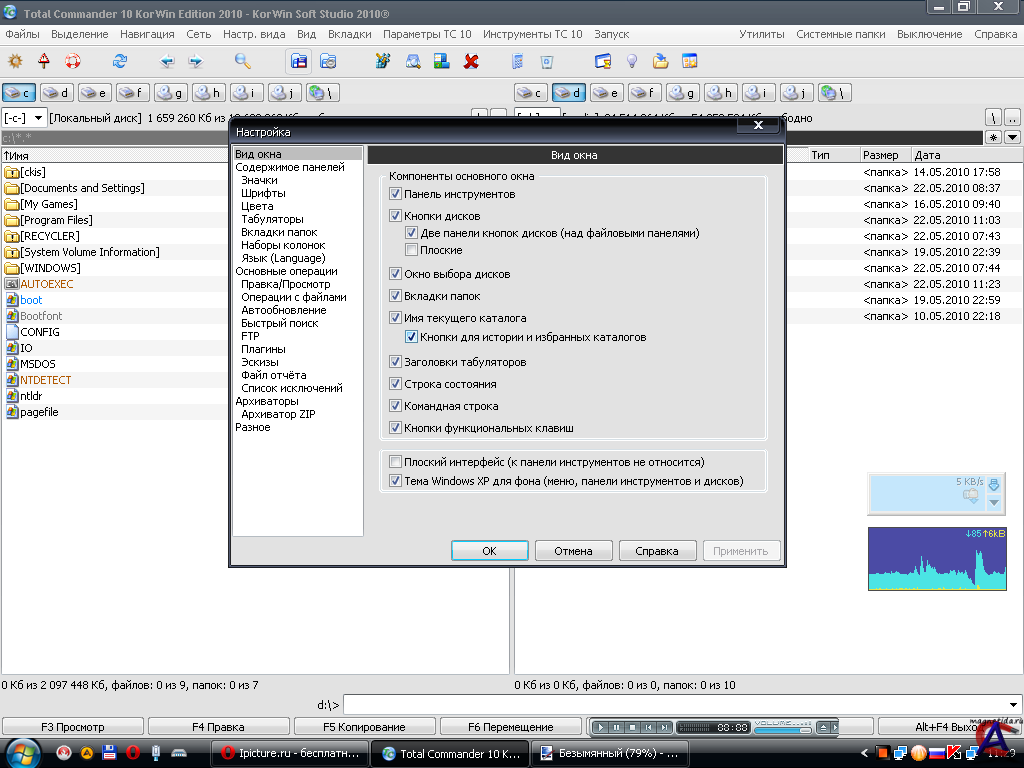Click the recycle bin toolbar icon

tap(546, 61)
